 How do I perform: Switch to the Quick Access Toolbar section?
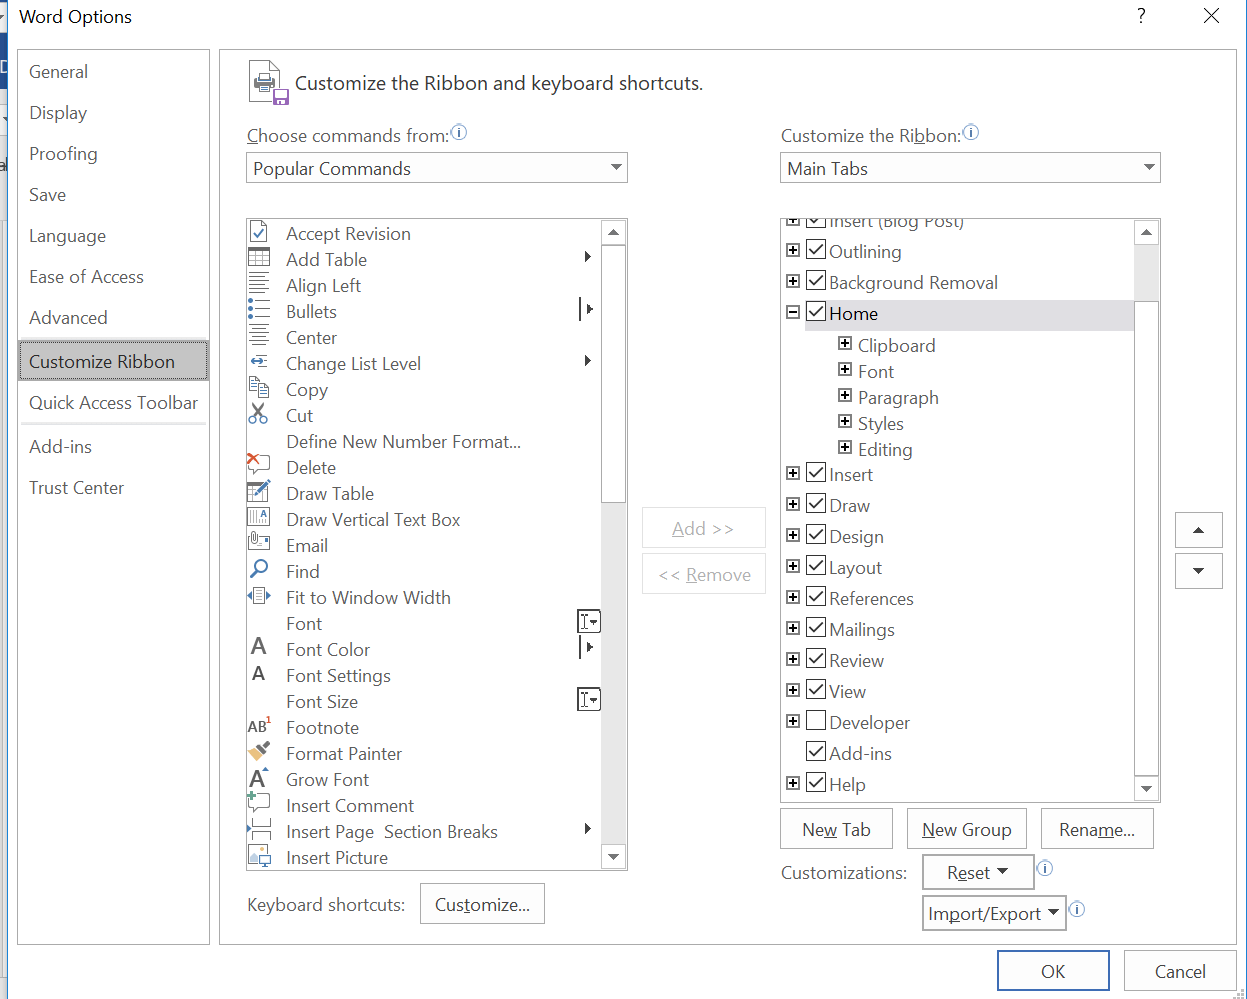[x=113, y=403]
